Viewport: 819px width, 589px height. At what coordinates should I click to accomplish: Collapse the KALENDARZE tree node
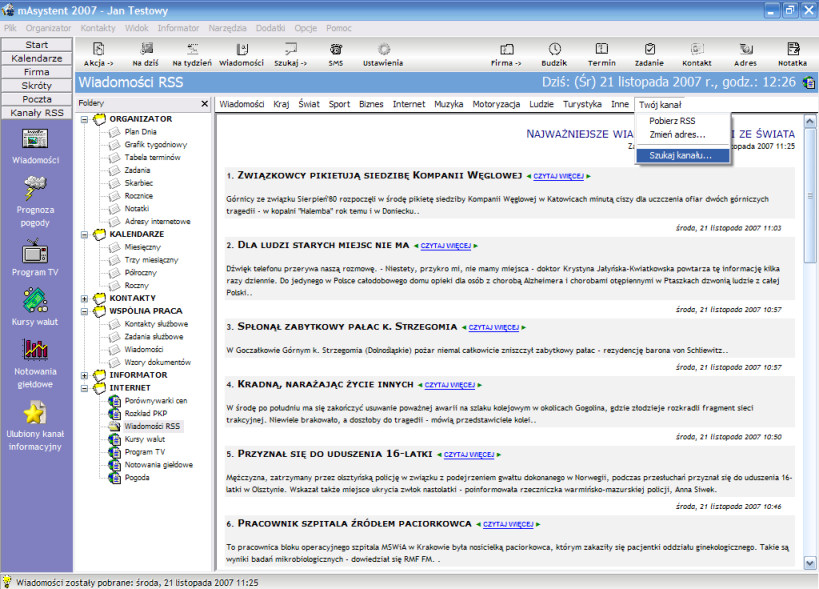click(x=84, y=235)
